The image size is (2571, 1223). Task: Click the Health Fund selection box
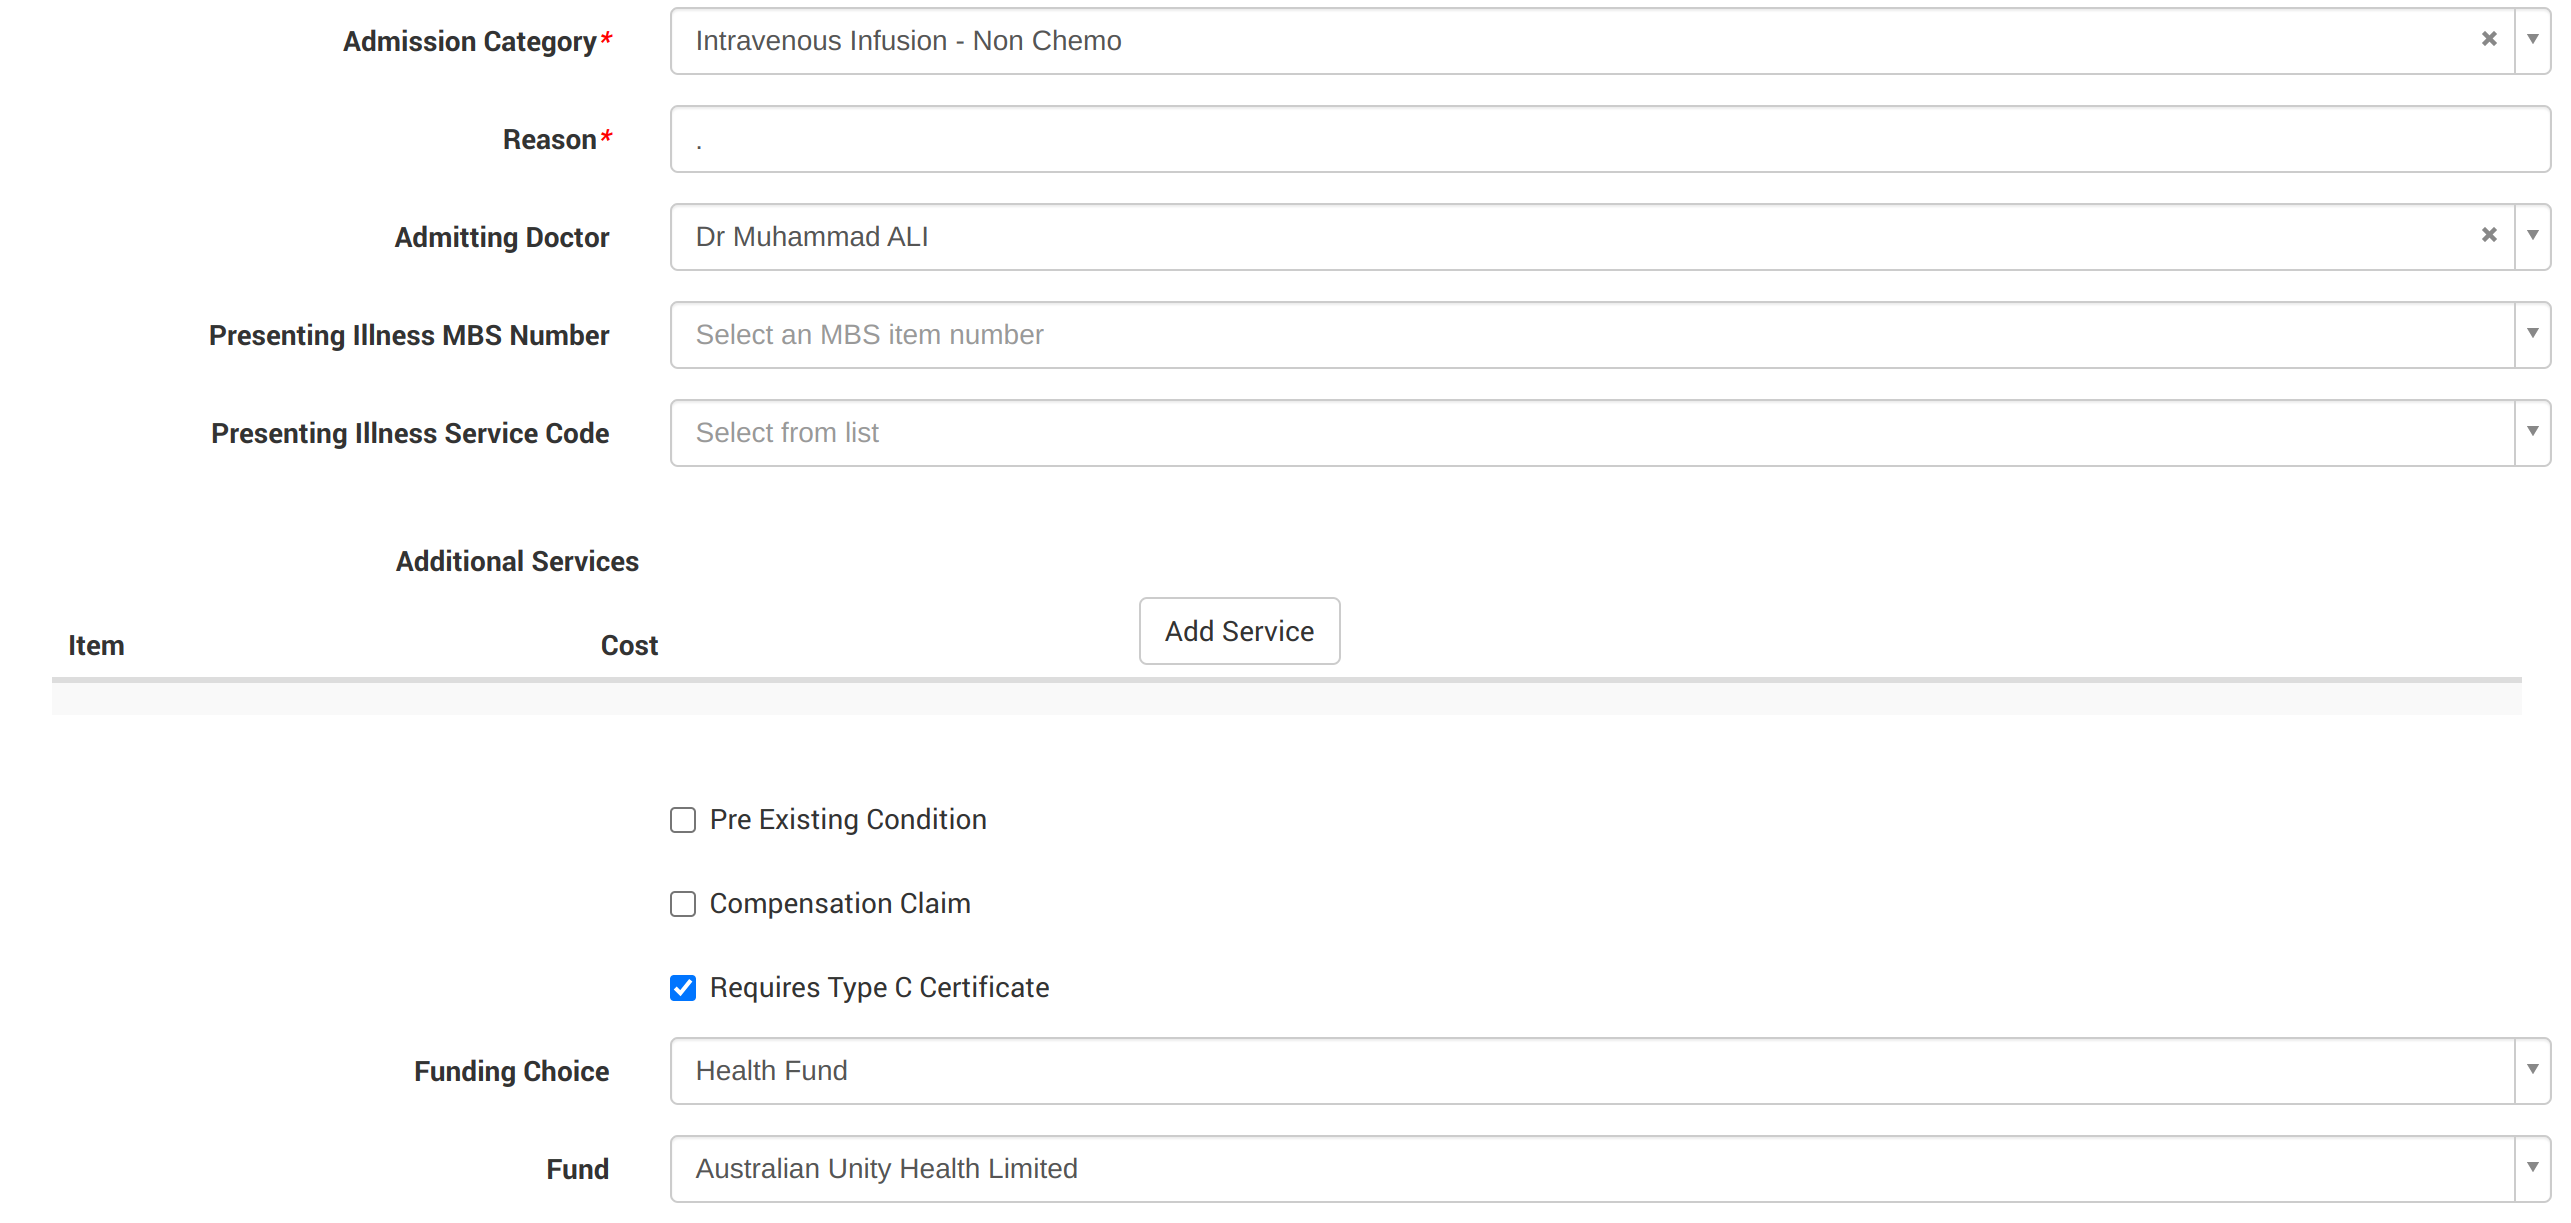point(1590,1071)
